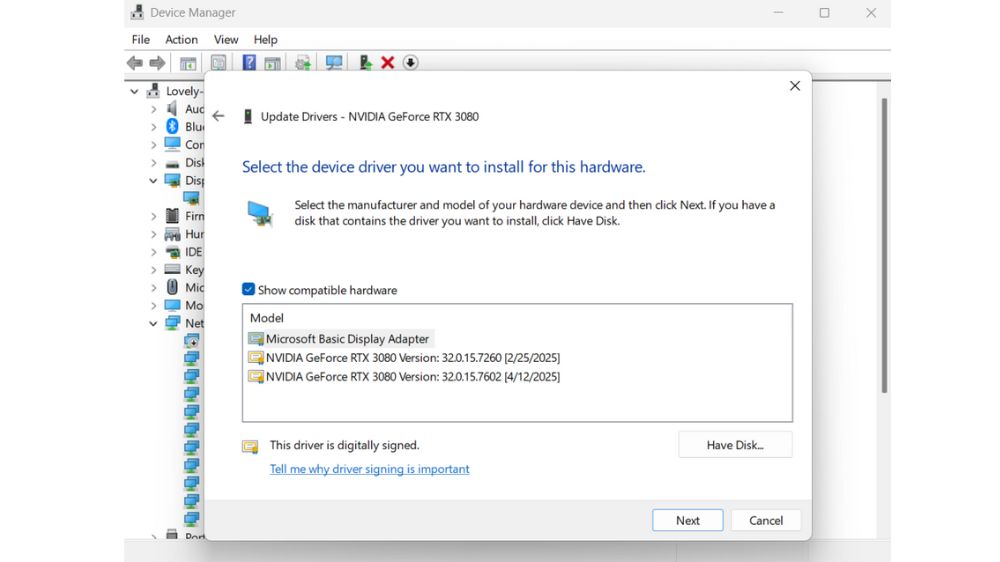This screenshot has width=1000, height=562.
Task: Collapse the Display adapters category chevron
Action: [153, 181]
